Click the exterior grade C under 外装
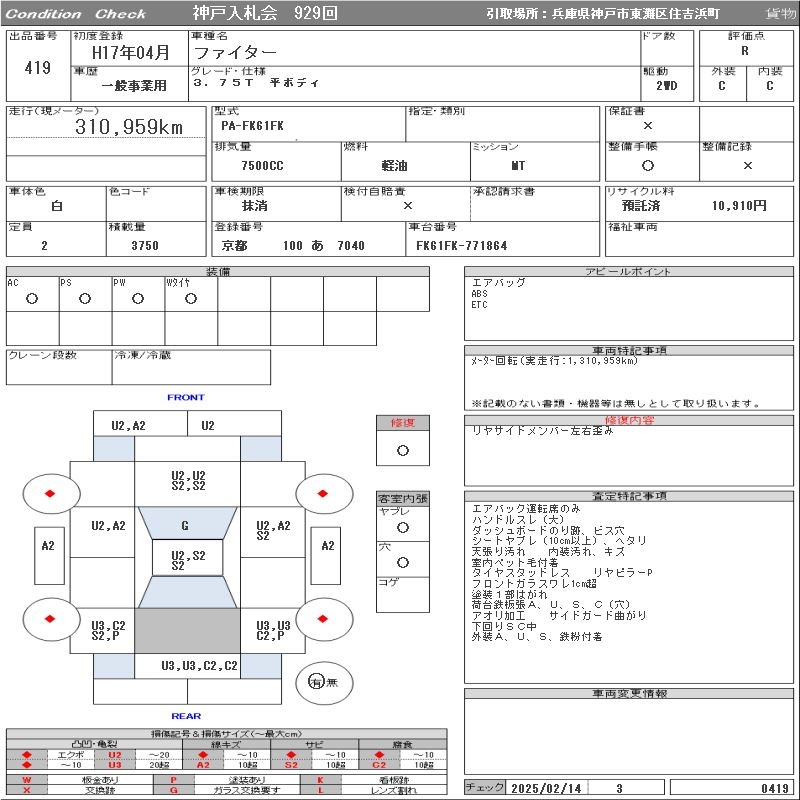 [722, 86]
